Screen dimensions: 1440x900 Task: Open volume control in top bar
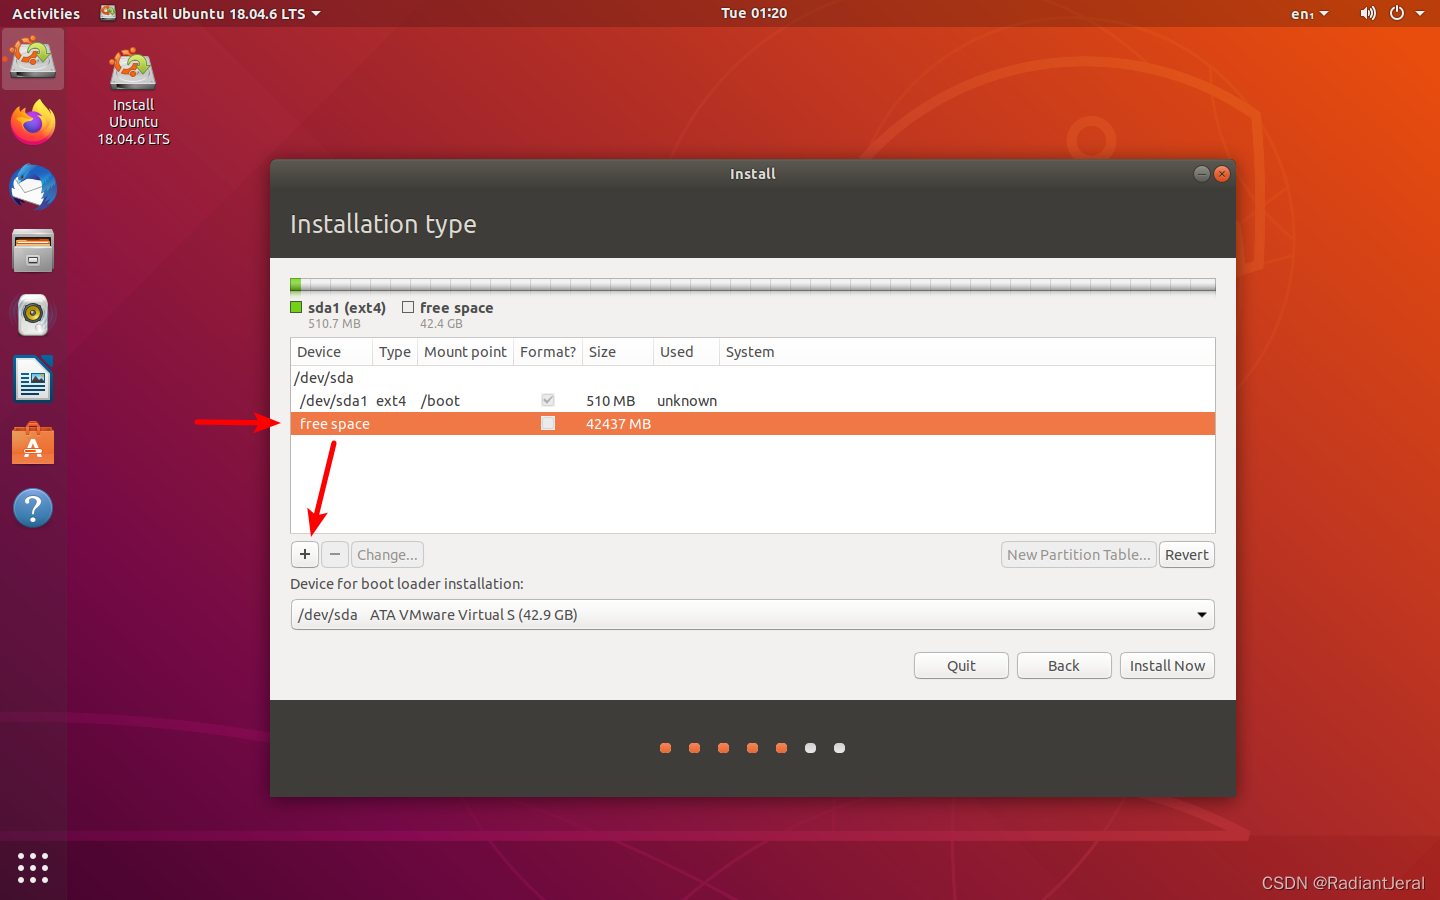(1368, 13)
